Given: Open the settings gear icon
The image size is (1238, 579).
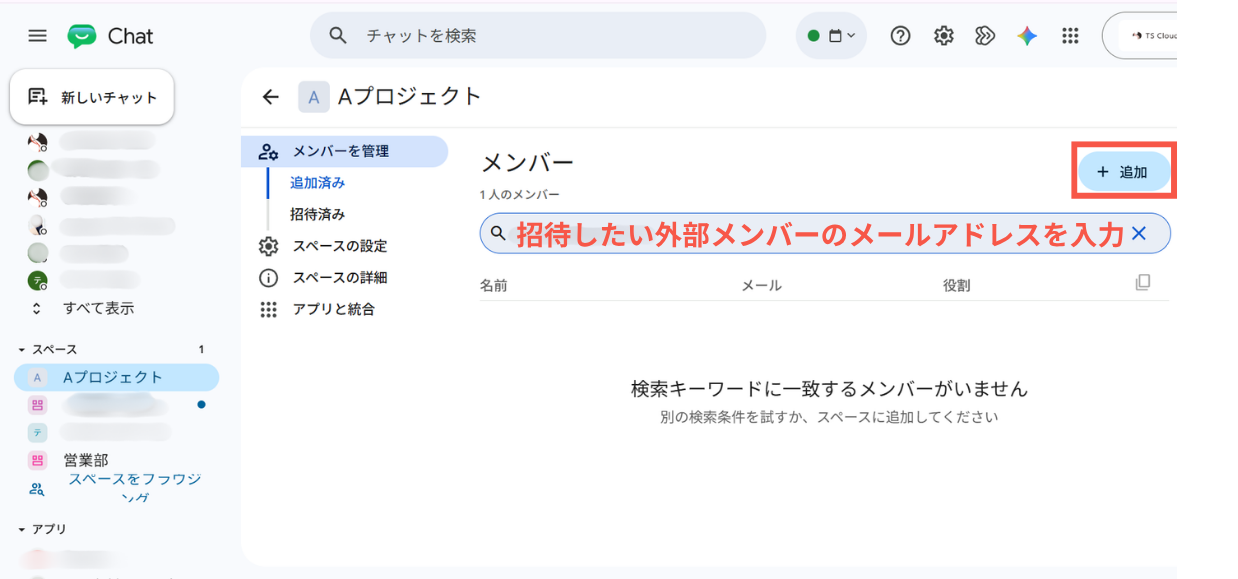Looking at the screenshot, I should pos(943,36).
